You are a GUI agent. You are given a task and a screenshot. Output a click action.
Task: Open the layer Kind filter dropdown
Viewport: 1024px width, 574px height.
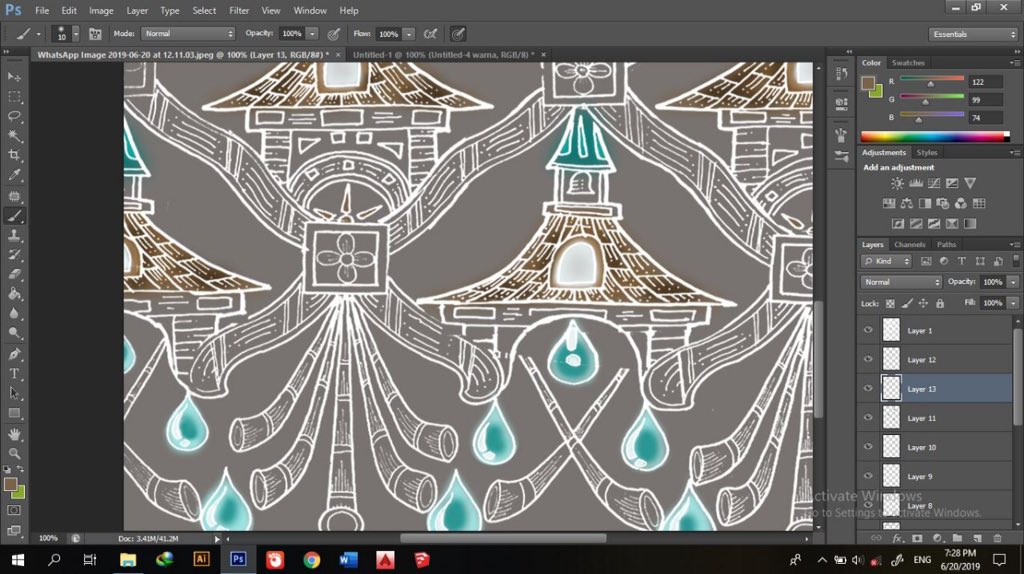886,261
